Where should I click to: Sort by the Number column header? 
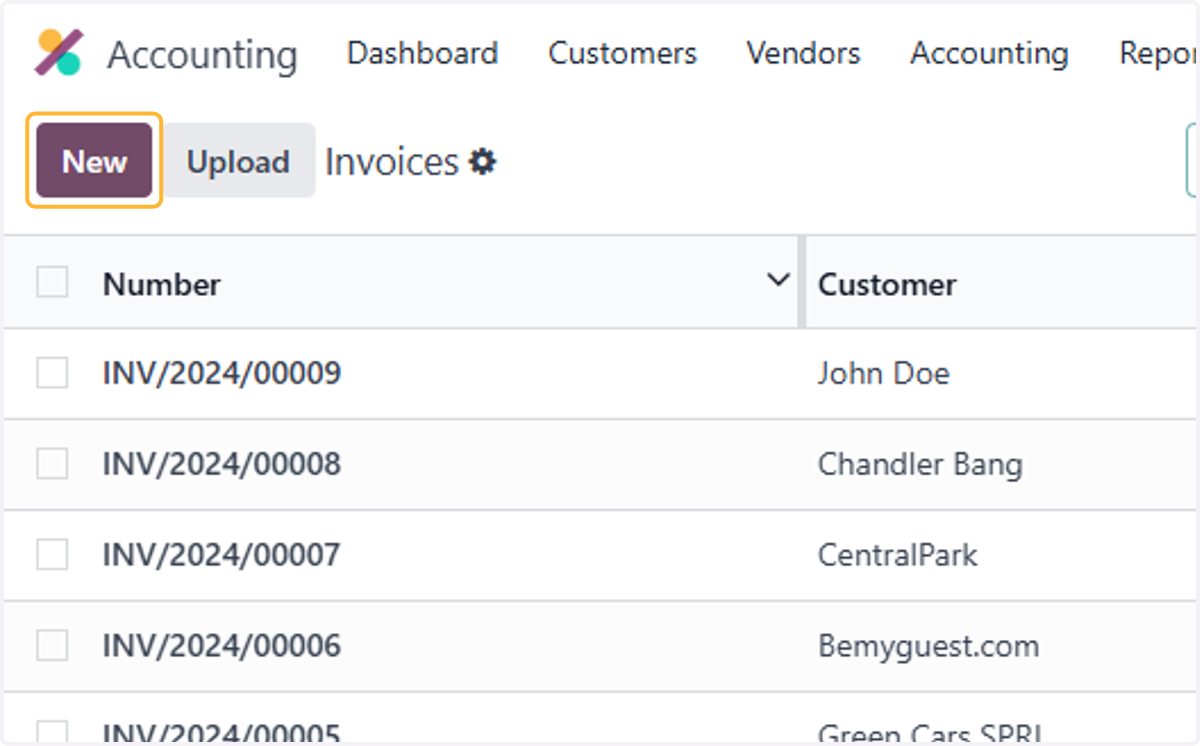point(161,284)
